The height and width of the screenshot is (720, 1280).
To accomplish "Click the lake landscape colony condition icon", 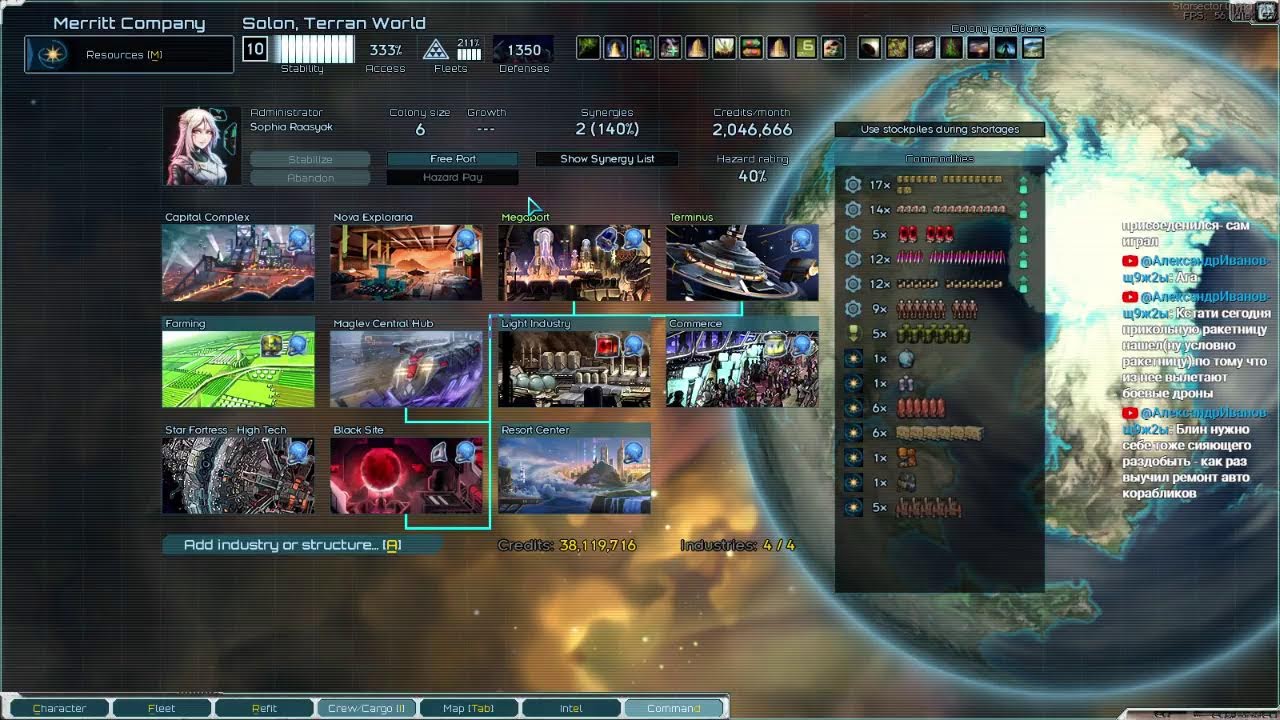I will tap(1033, 47).
